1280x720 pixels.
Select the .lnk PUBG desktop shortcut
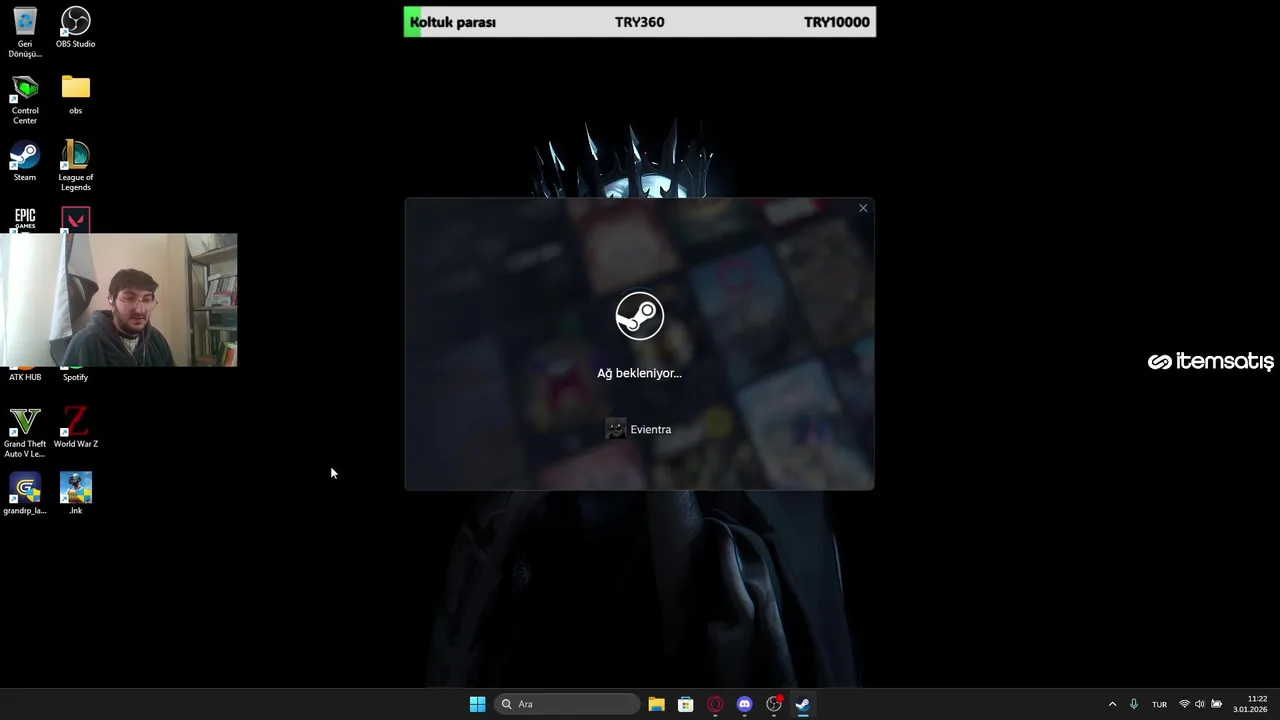click(76, 494)
